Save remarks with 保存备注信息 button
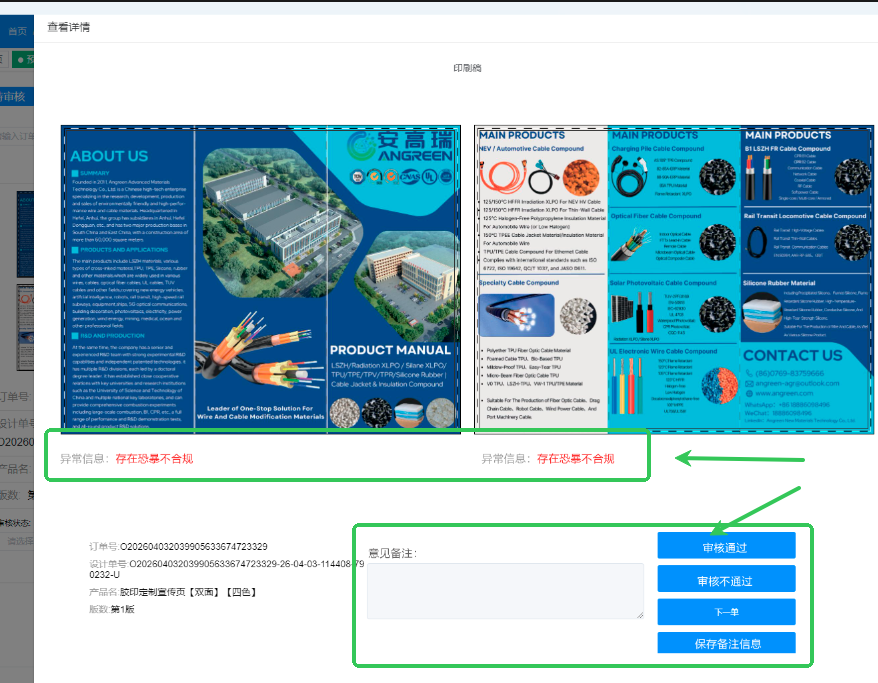878x683 pixels. pyautogui.click(x=726, y=643)
